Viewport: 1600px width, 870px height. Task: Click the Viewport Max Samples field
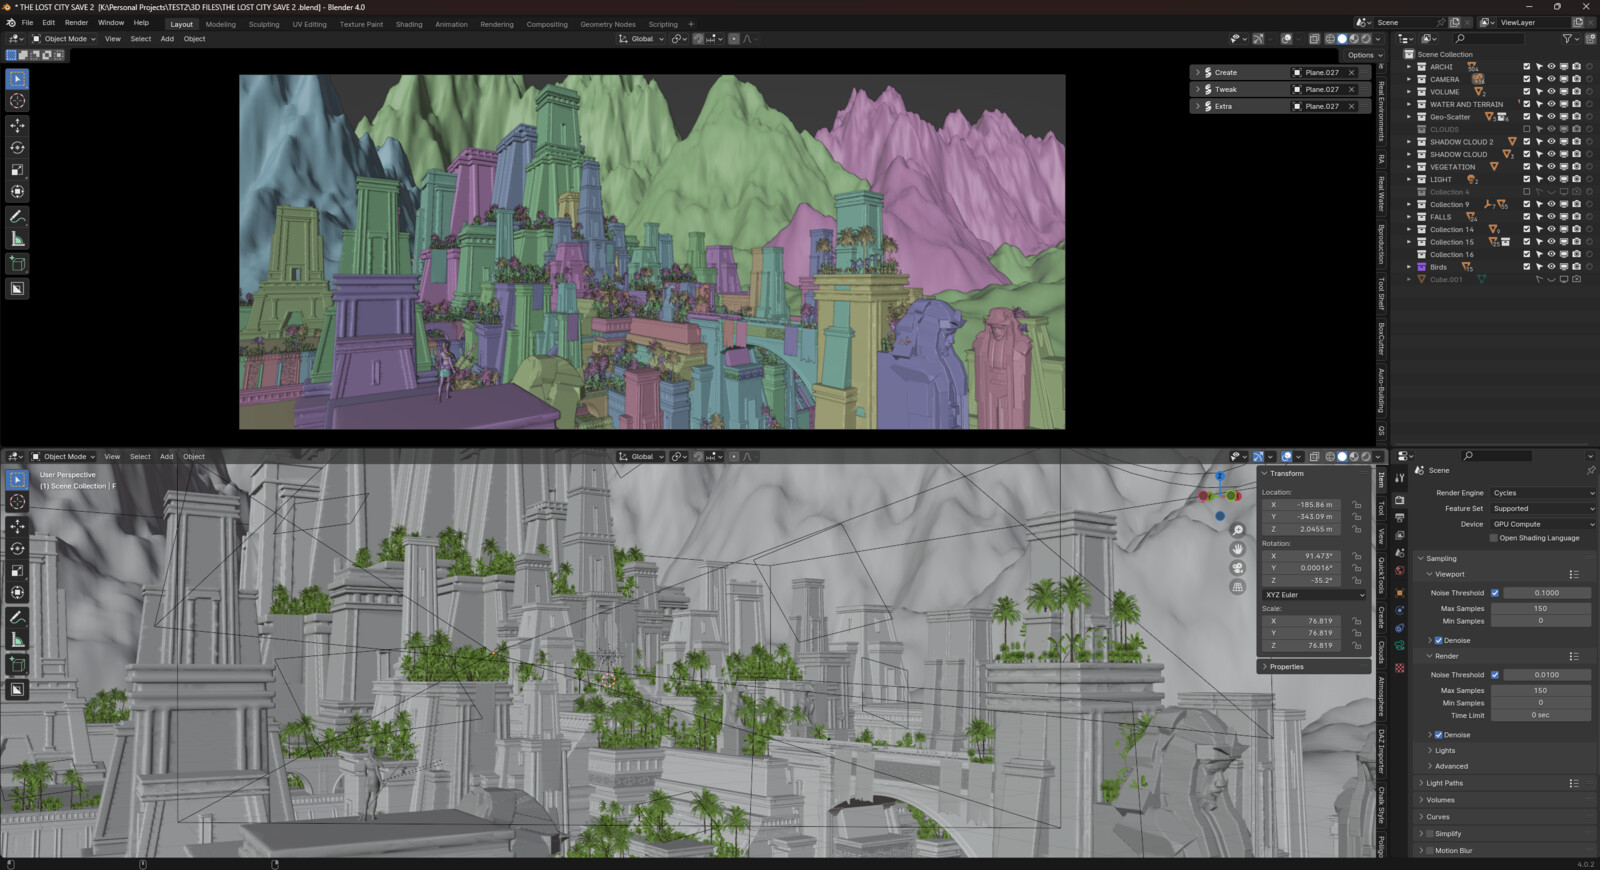(1541, 609)
